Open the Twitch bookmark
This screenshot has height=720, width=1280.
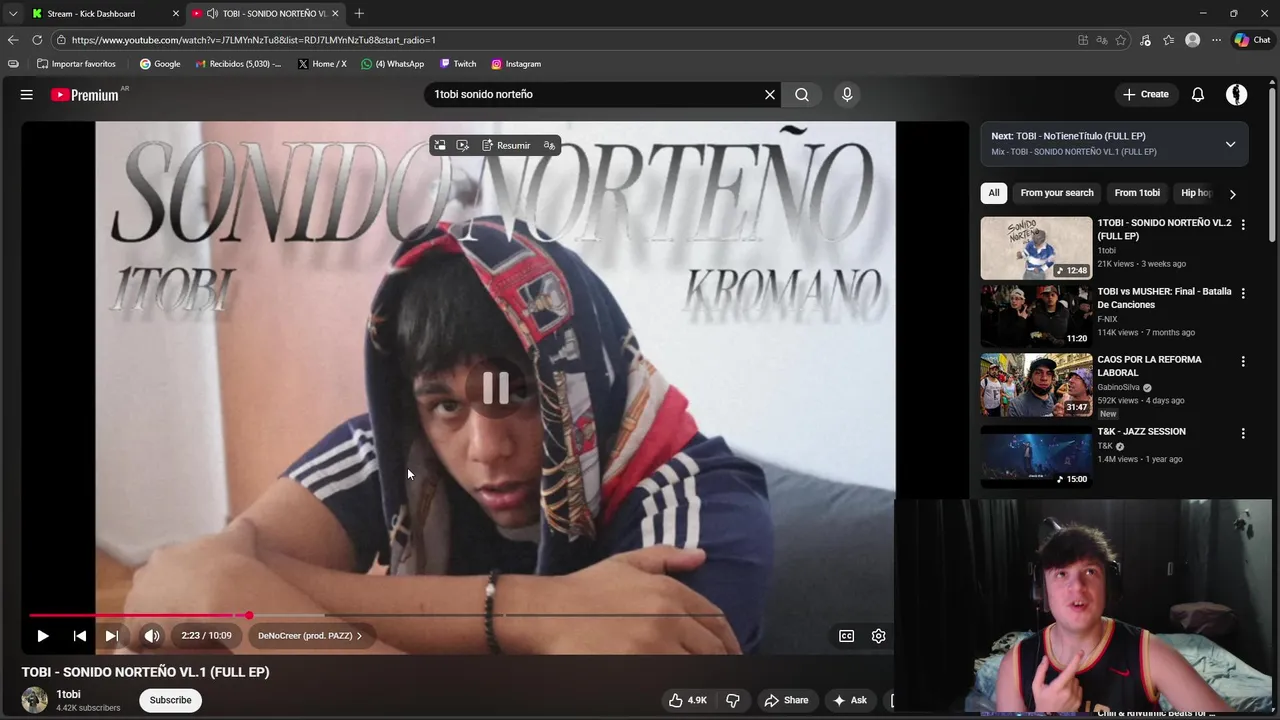pos(458,64)
